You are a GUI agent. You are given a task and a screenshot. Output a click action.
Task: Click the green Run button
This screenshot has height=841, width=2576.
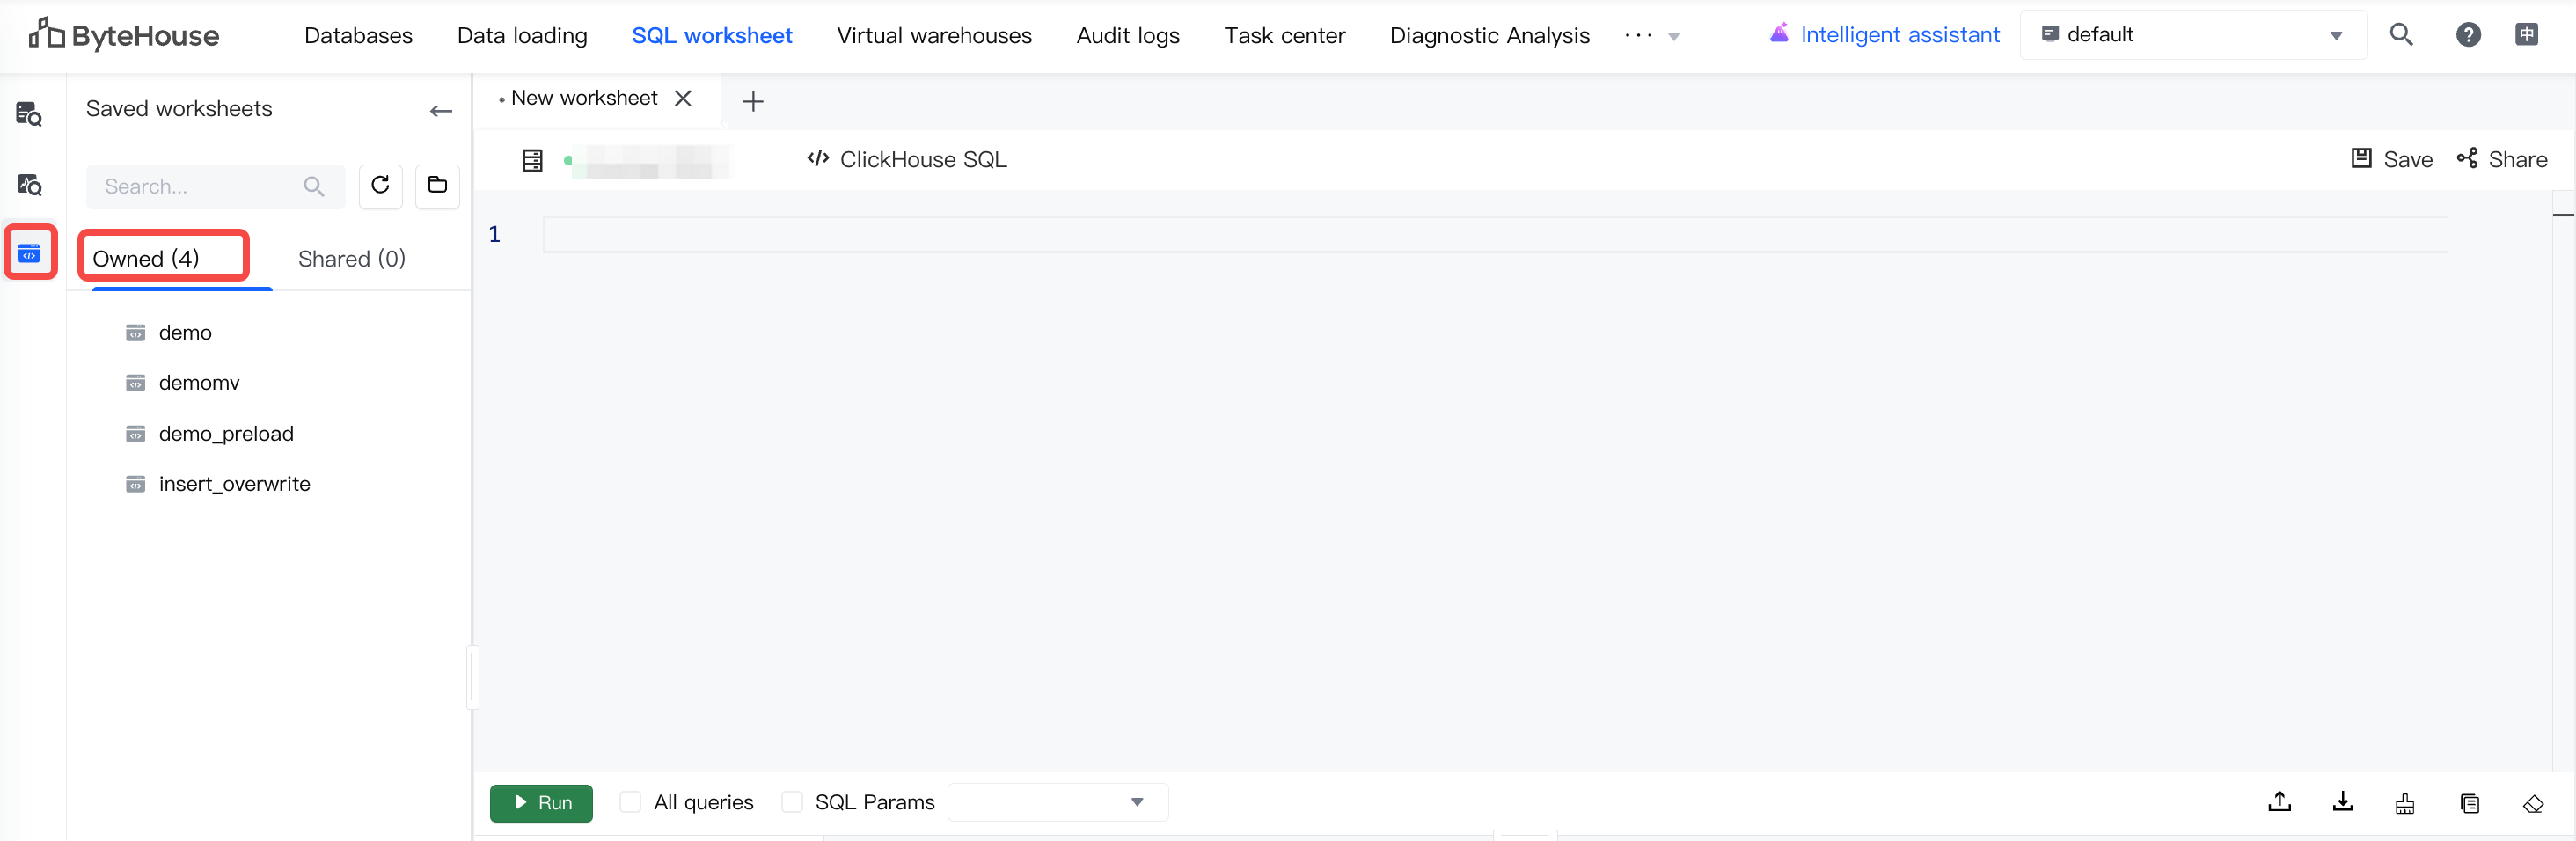point(541,803)
